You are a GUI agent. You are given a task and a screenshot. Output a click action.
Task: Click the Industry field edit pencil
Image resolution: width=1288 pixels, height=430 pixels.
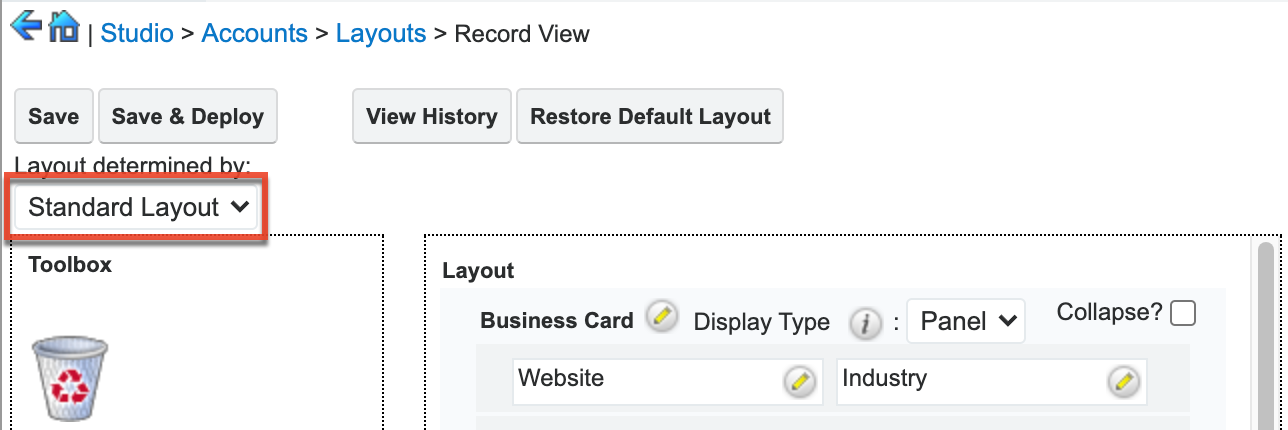[1123, 381]
